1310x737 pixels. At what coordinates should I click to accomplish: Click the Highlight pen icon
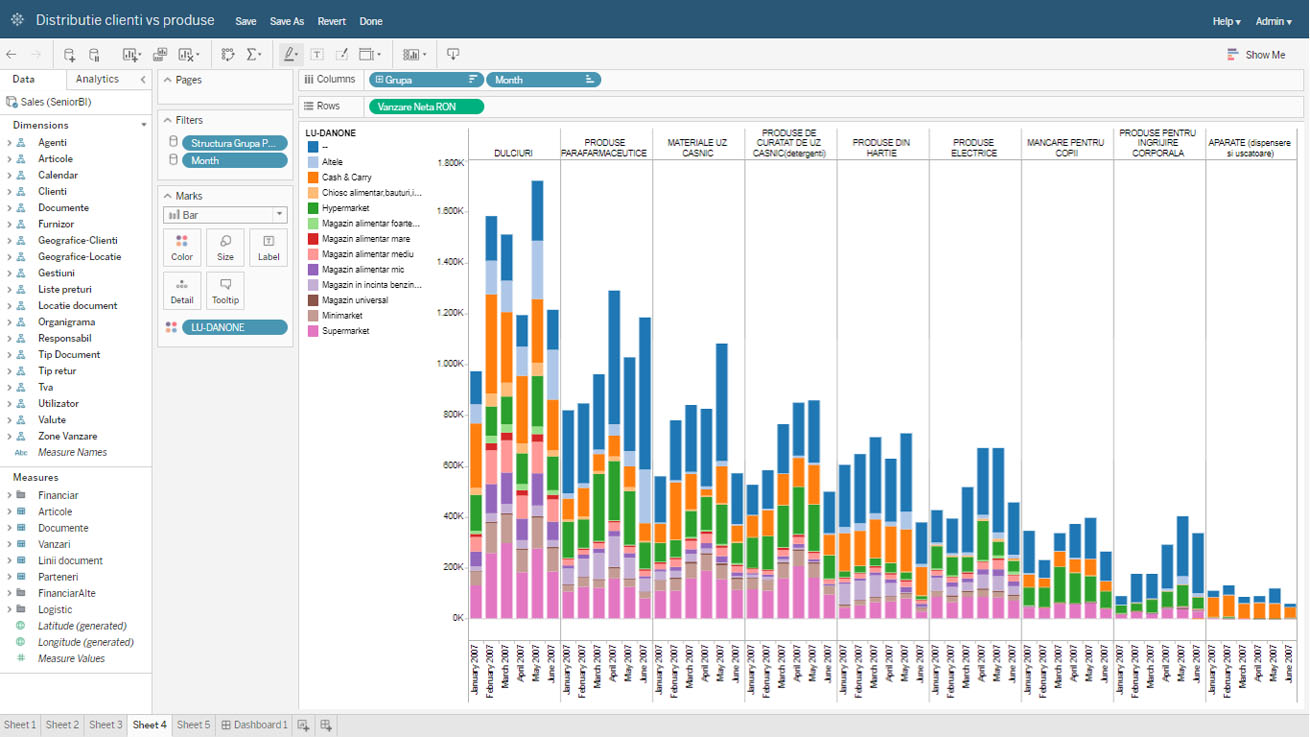(x=290, y=55)
